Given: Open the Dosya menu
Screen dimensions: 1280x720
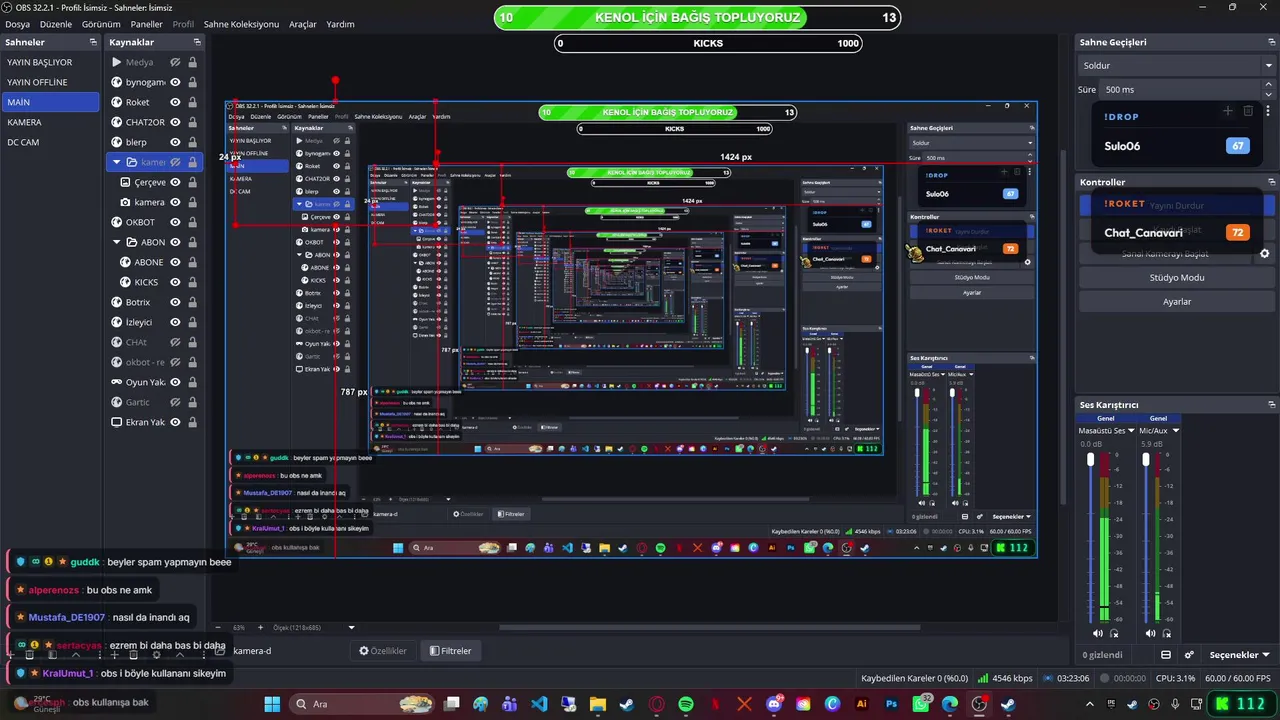Looking at the screenshot, I should 17,24.
